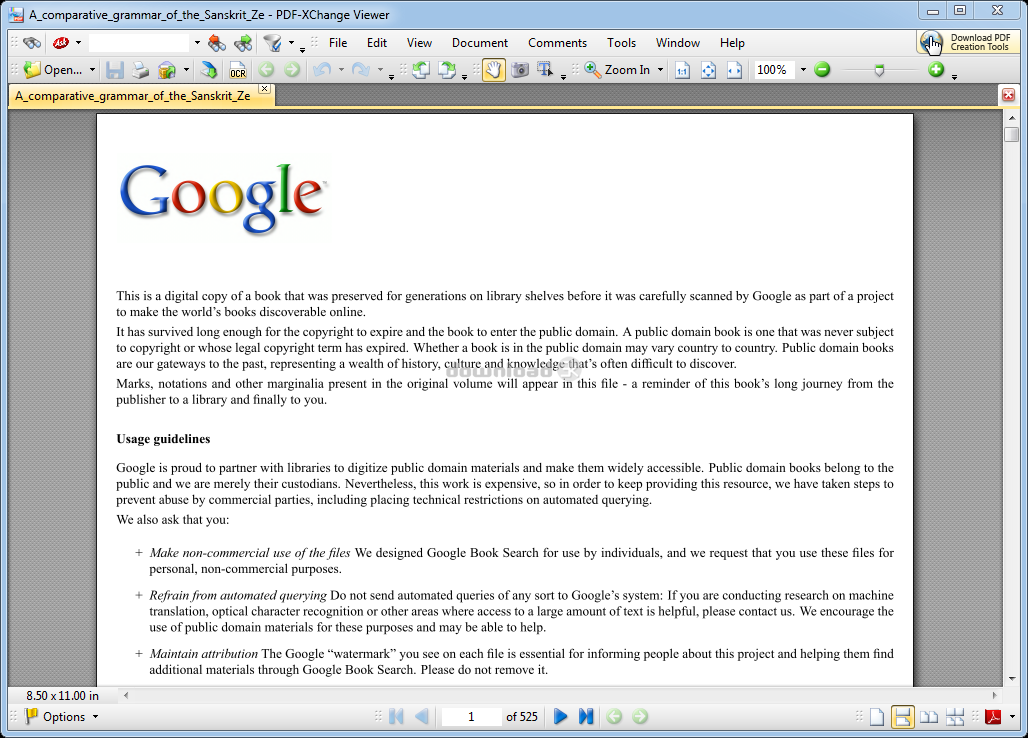Image resolution: width=1028 pixels, height=738 pixels.
Task: Click the Snapshot camera tool
Action: [520, 70]
